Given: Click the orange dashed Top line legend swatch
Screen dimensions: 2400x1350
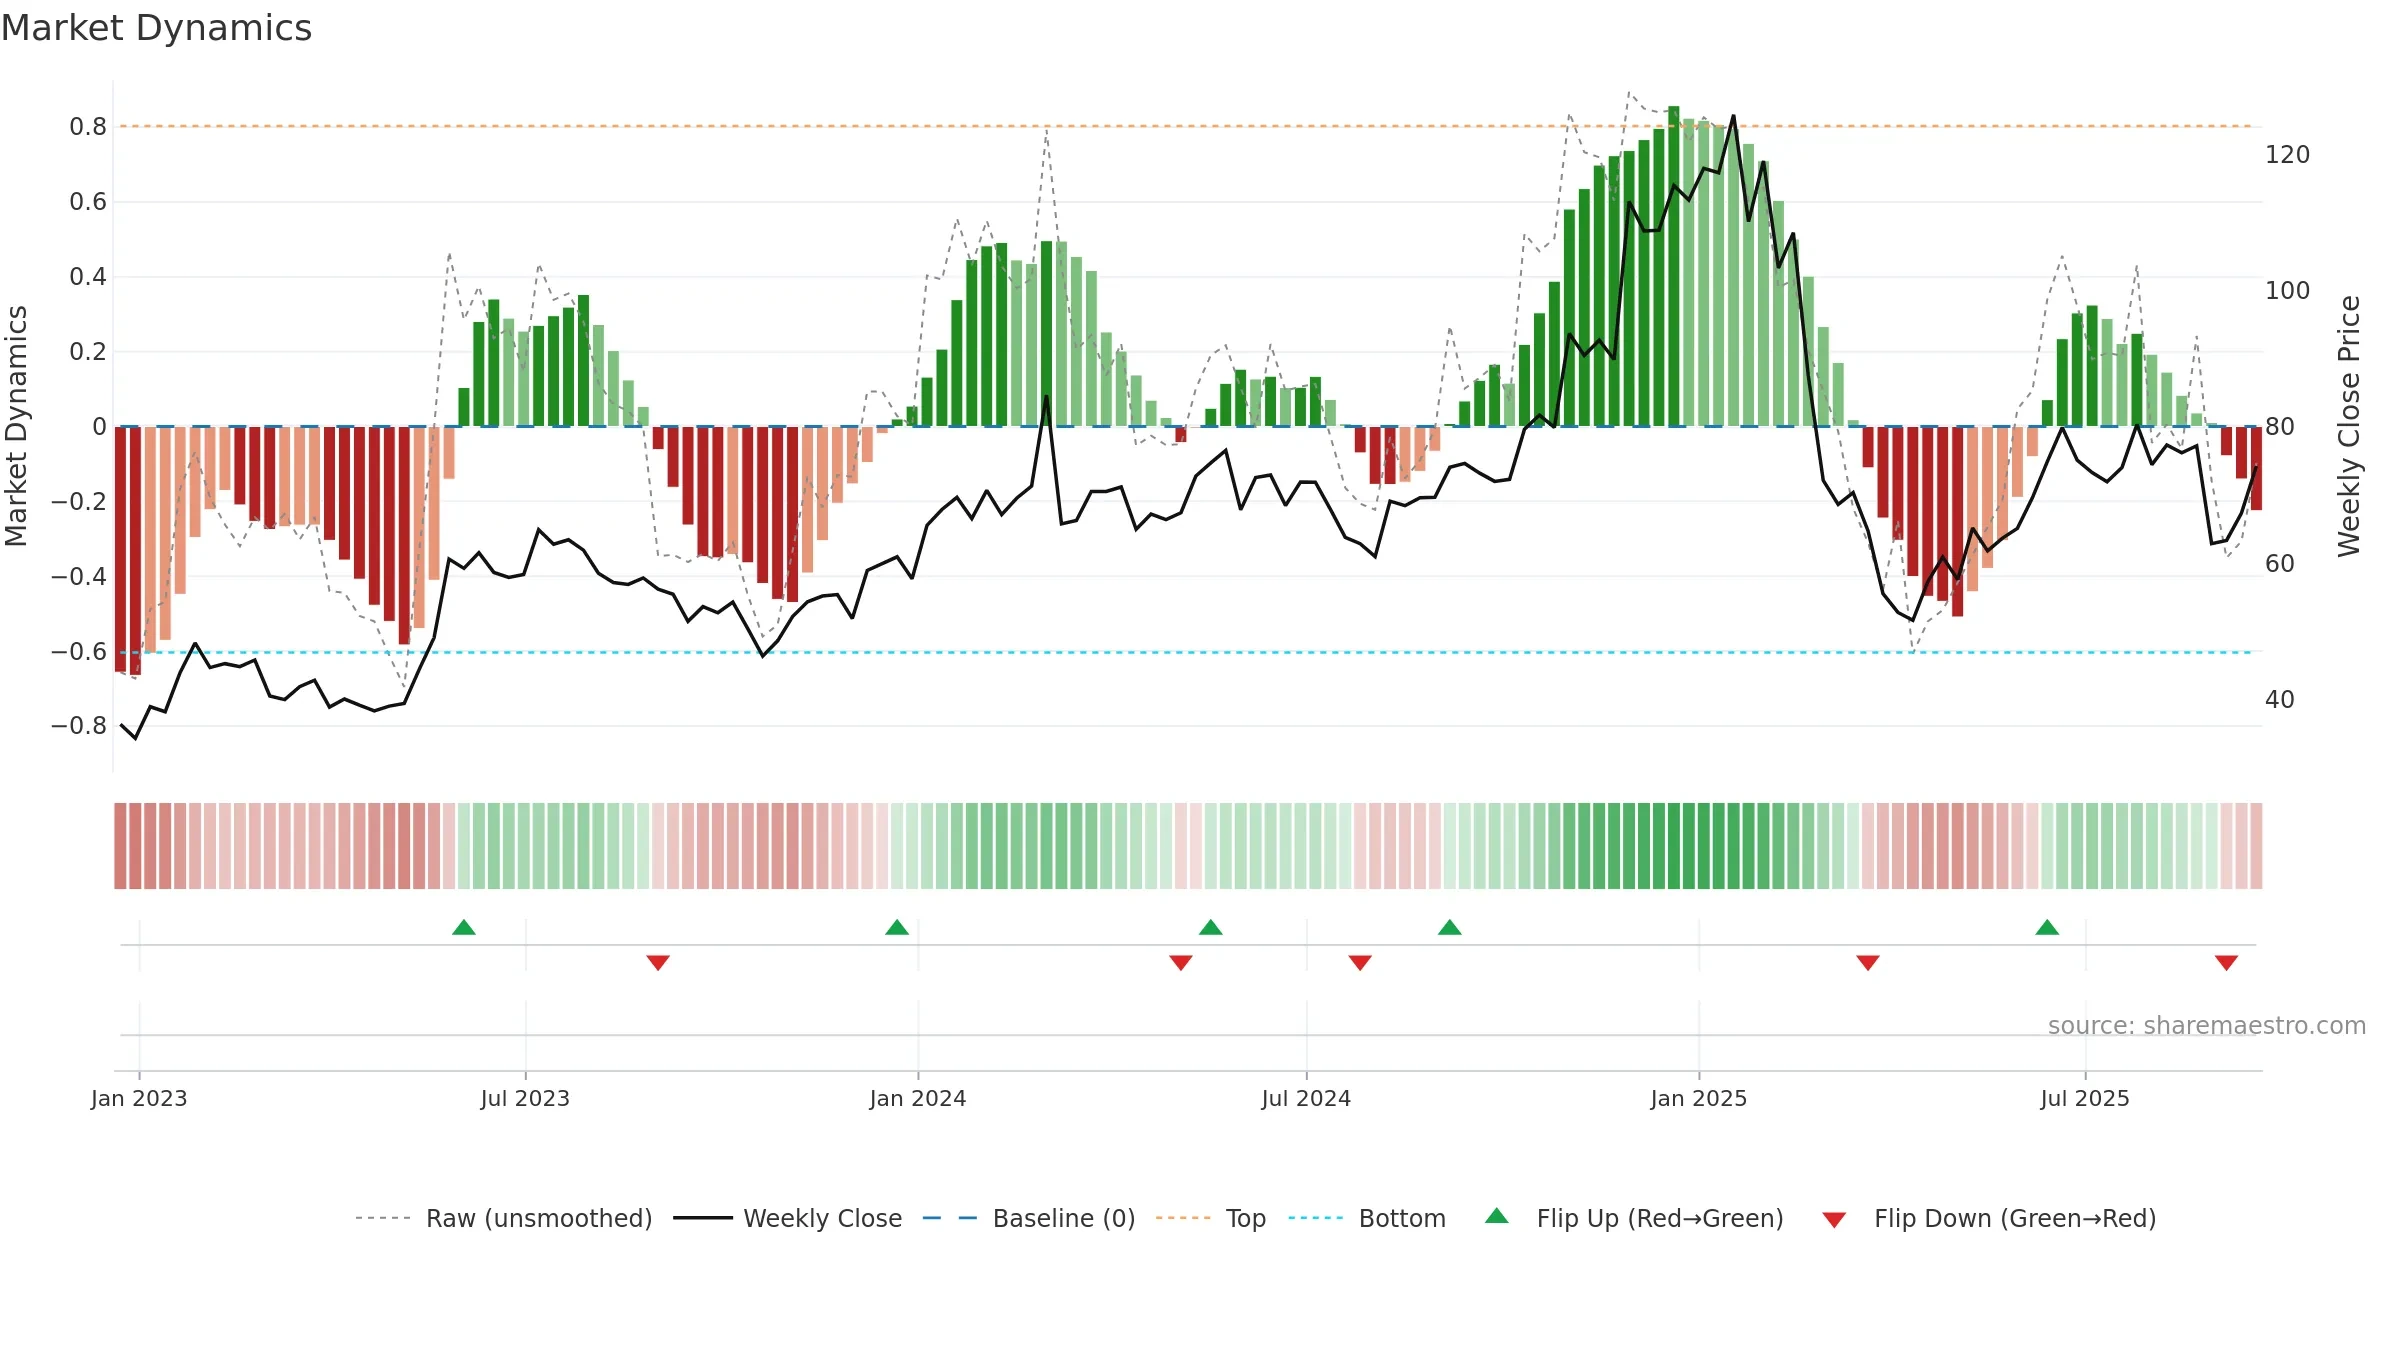Looking at the screenshot, I should (1183, 1218).
